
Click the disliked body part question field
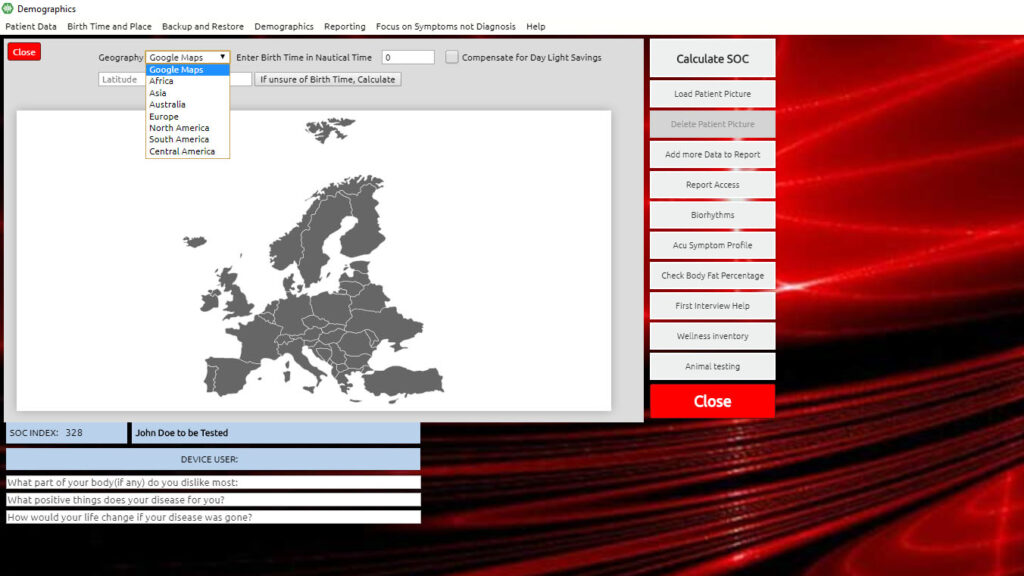[x=213, y=483]
